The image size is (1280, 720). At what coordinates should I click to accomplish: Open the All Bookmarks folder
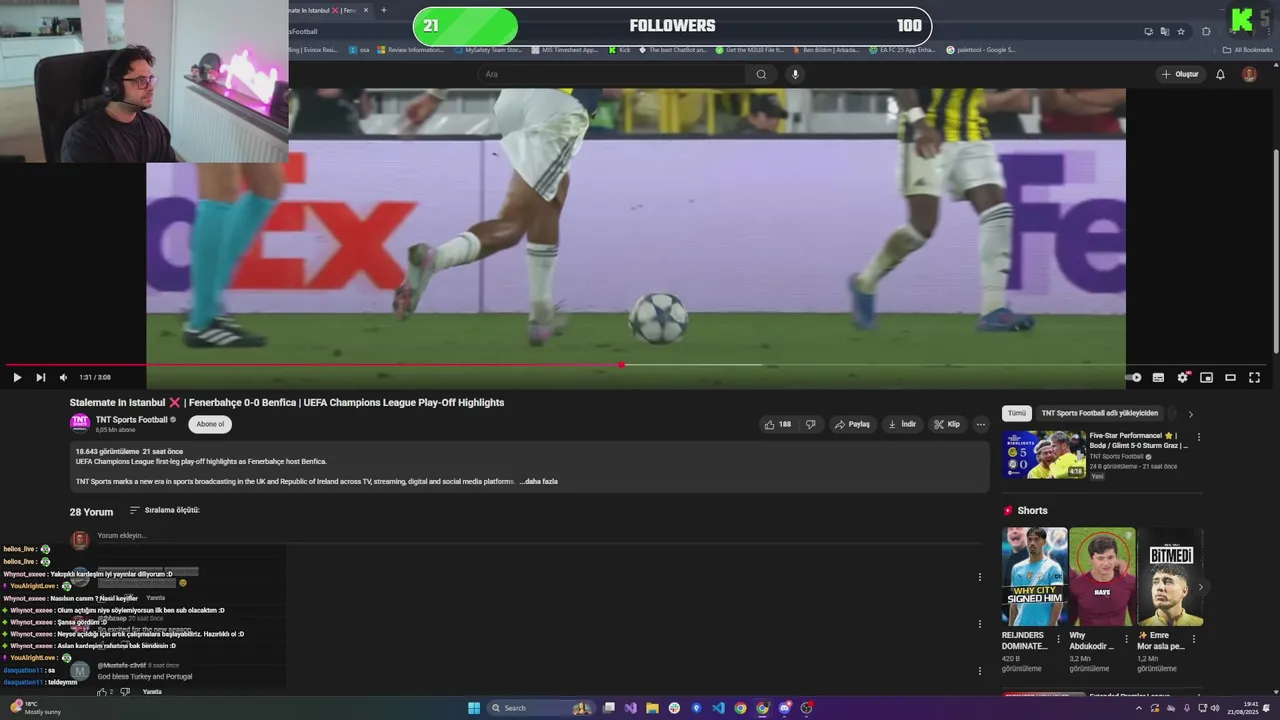pyautogui.click(x=1248, y=49)
